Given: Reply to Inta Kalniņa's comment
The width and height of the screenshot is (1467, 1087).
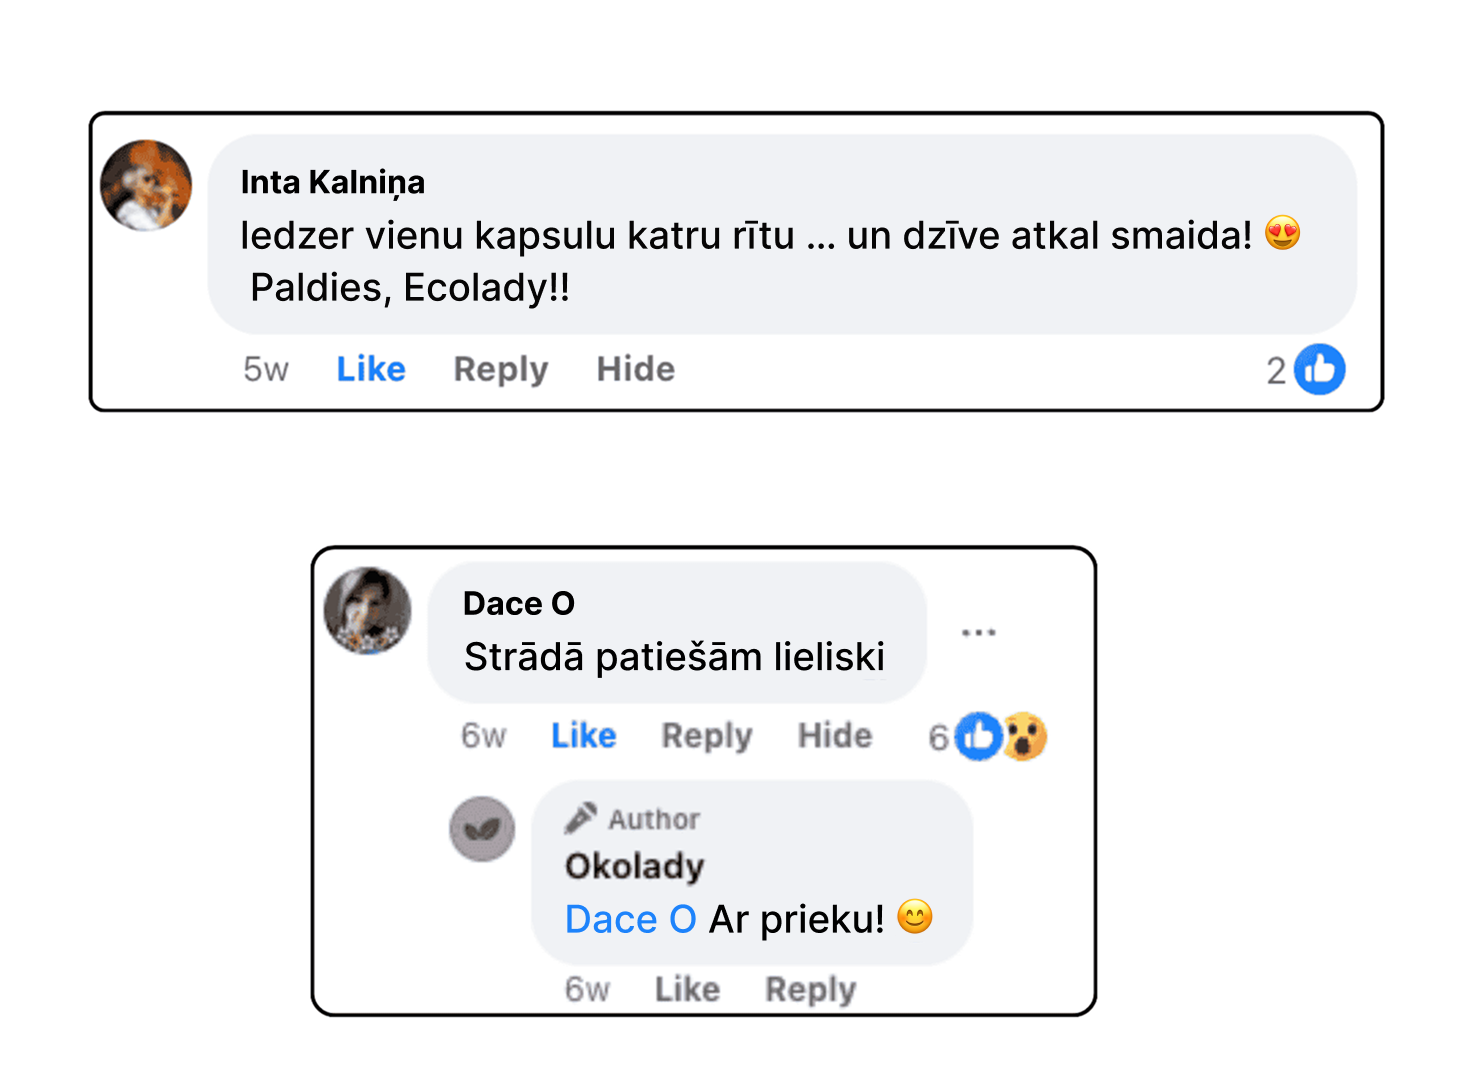Looking at the screenshot, I should [501, 369].
